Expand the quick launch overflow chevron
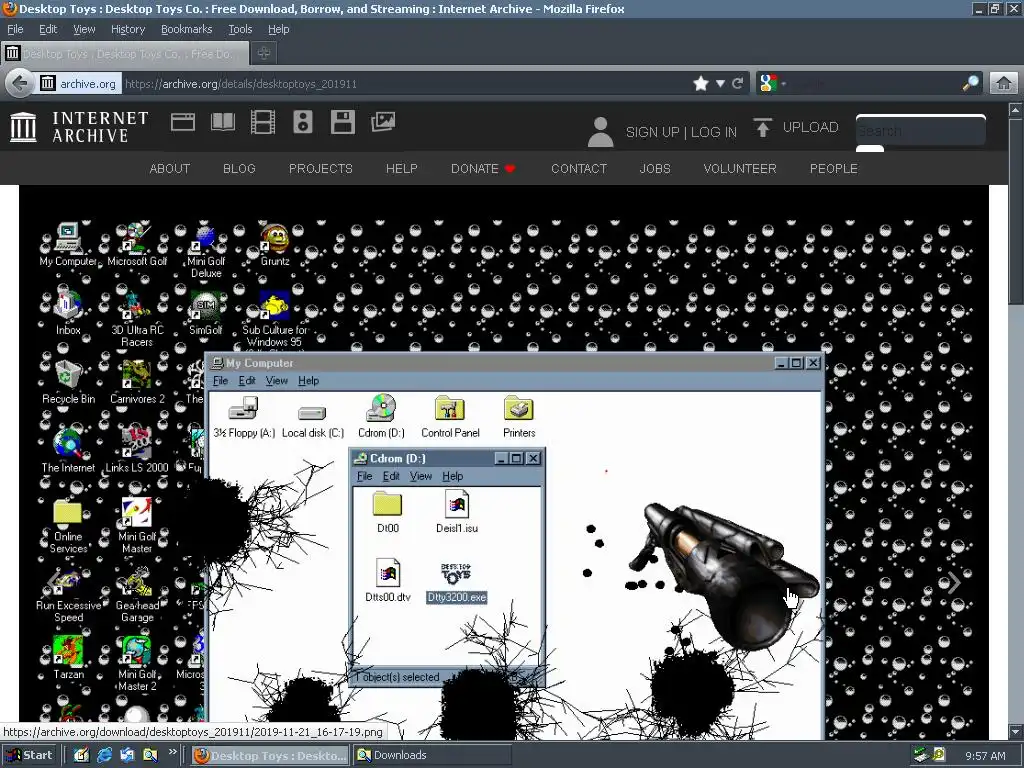This screenshot has height=768, width=1024. (x=172, y=752)
